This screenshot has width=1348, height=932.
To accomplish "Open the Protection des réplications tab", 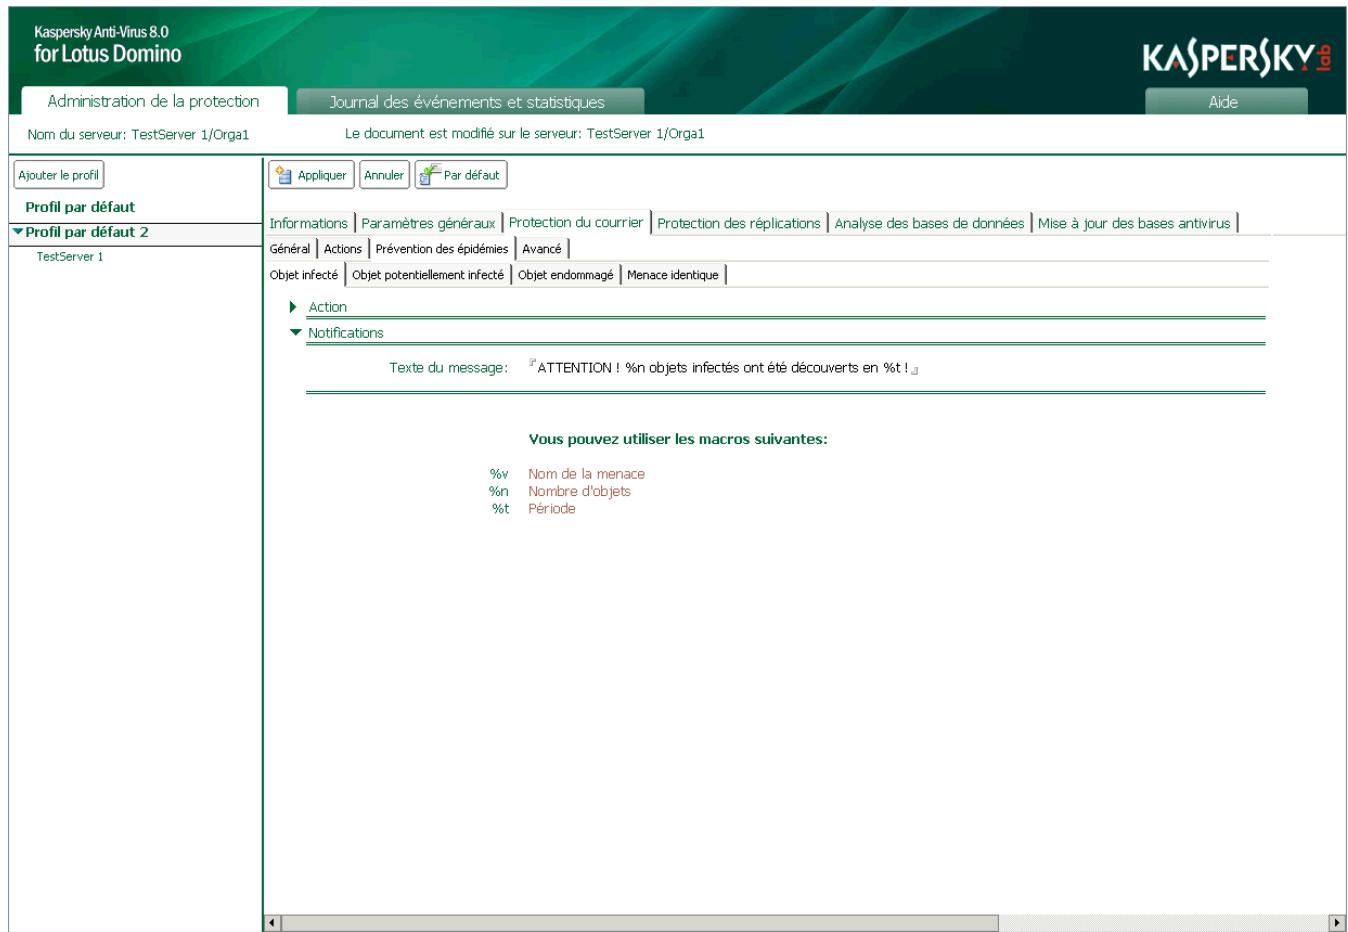I will tap(739, 223).
